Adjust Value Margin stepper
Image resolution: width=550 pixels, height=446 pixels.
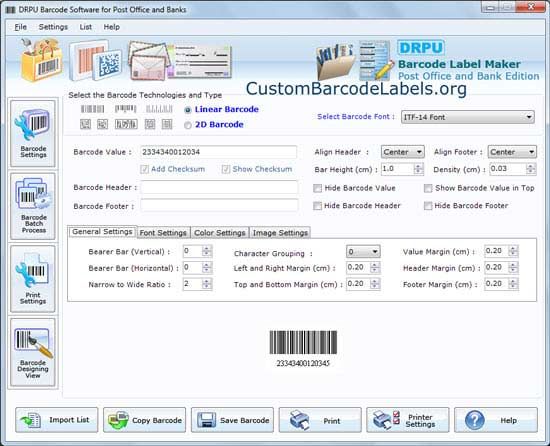coord(513,251)
